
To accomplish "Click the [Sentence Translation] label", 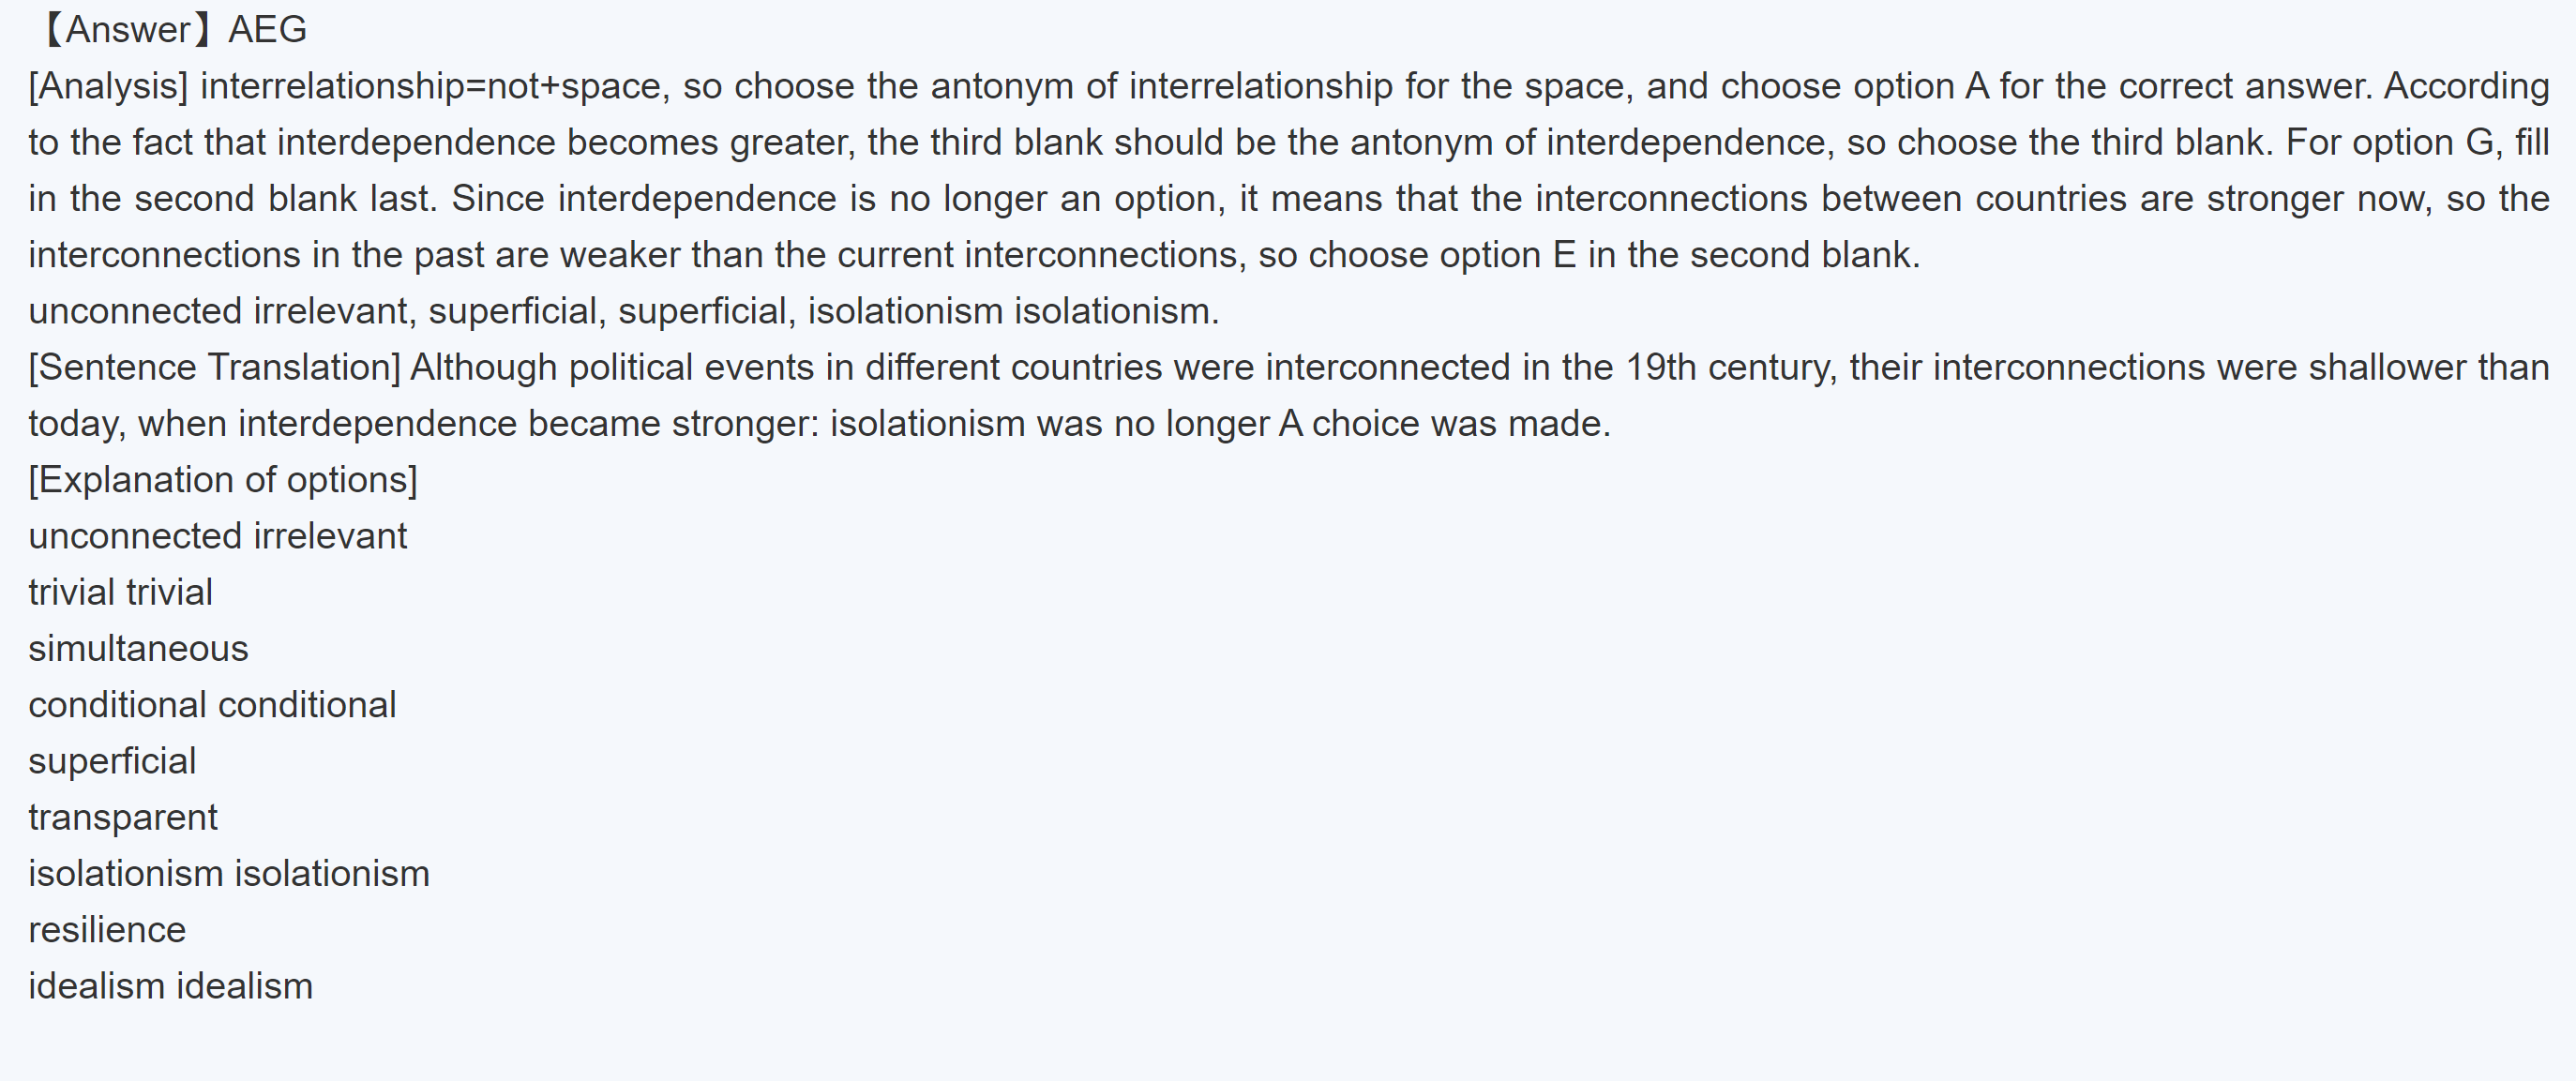I will click(x=214, y=368).
